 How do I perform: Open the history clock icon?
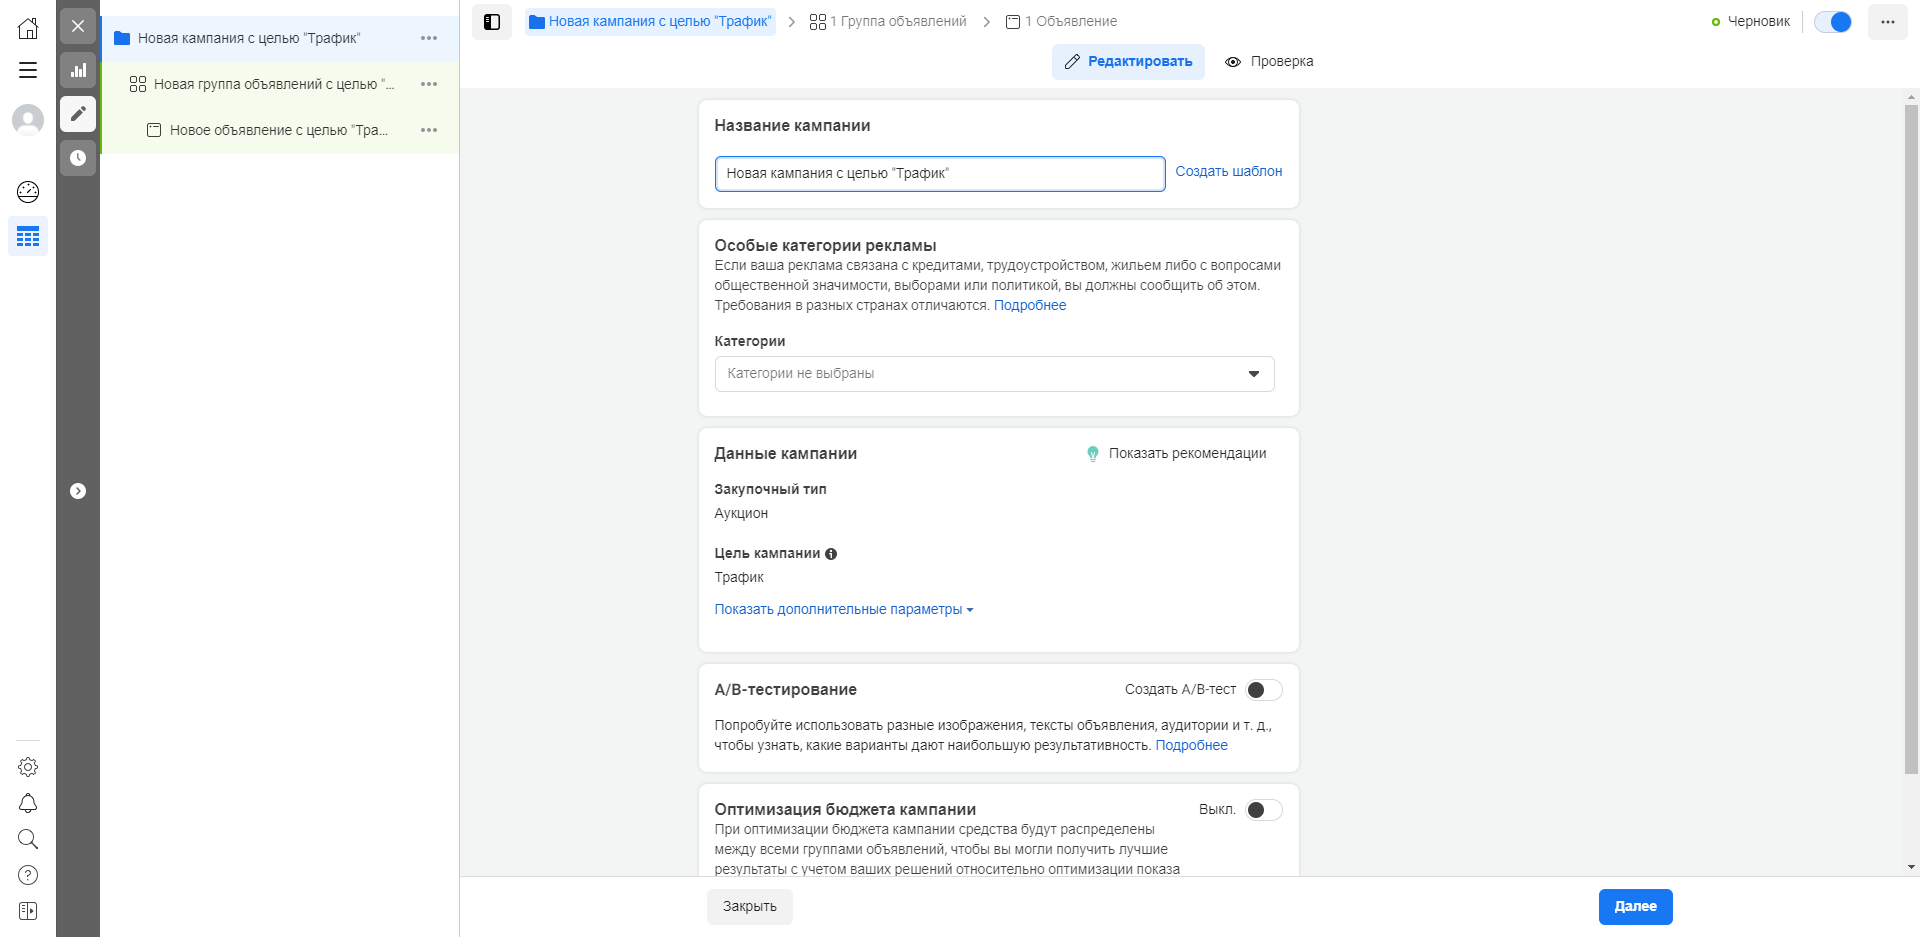click(x=78, y=158)
